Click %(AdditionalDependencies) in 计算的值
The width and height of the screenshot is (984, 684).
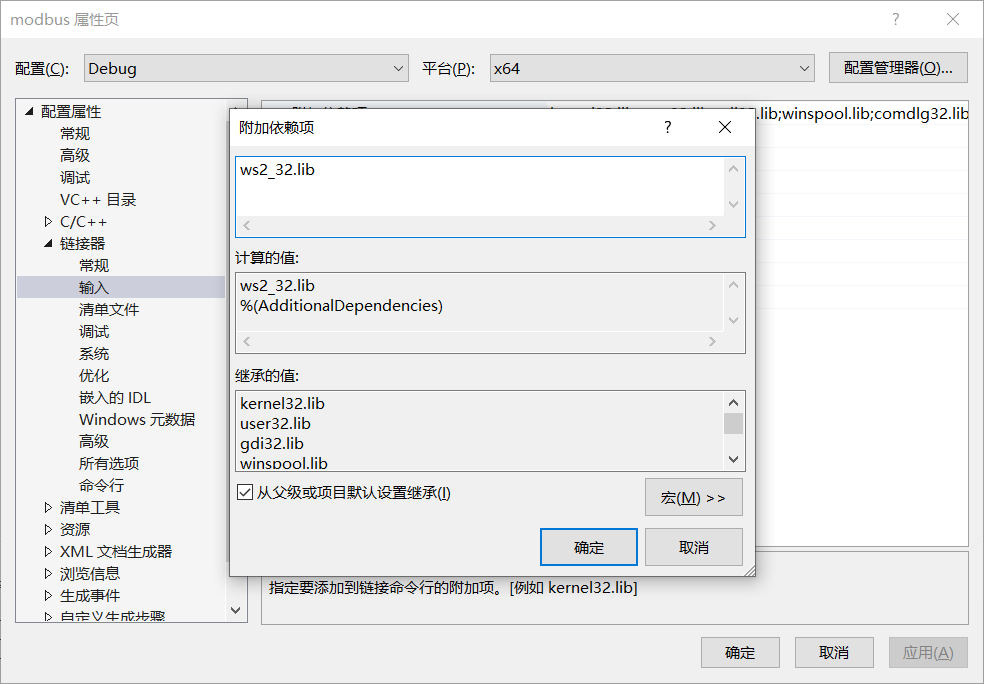tap(341, 306)
